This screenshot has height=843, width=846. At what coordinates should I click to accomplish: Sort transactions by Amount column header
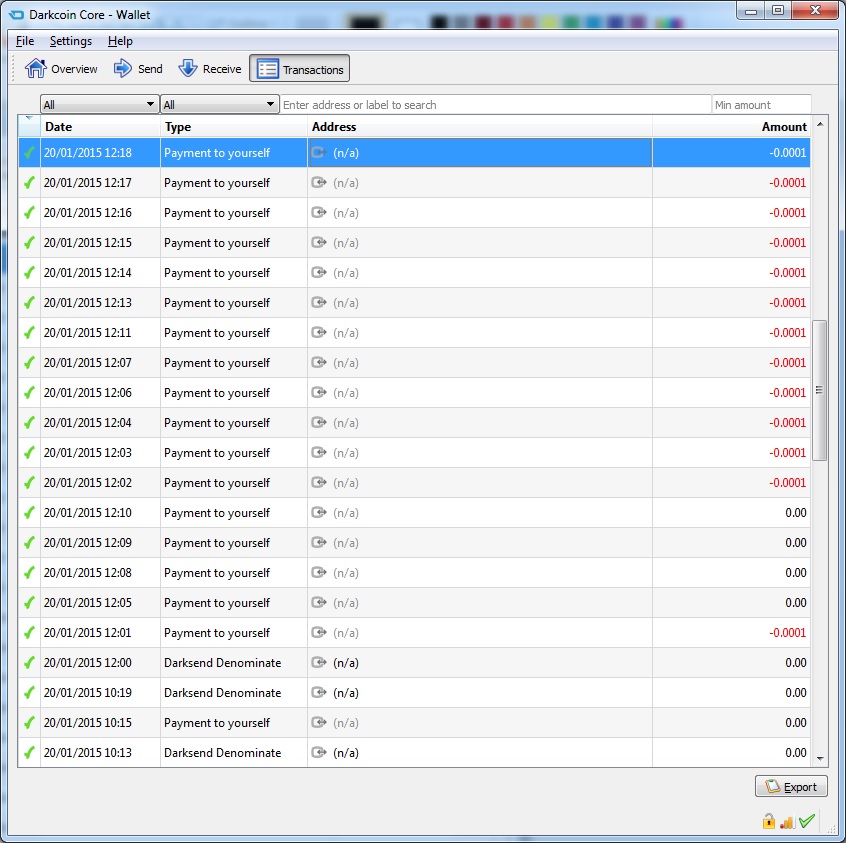pyautogui.click(x=731, y=127)
